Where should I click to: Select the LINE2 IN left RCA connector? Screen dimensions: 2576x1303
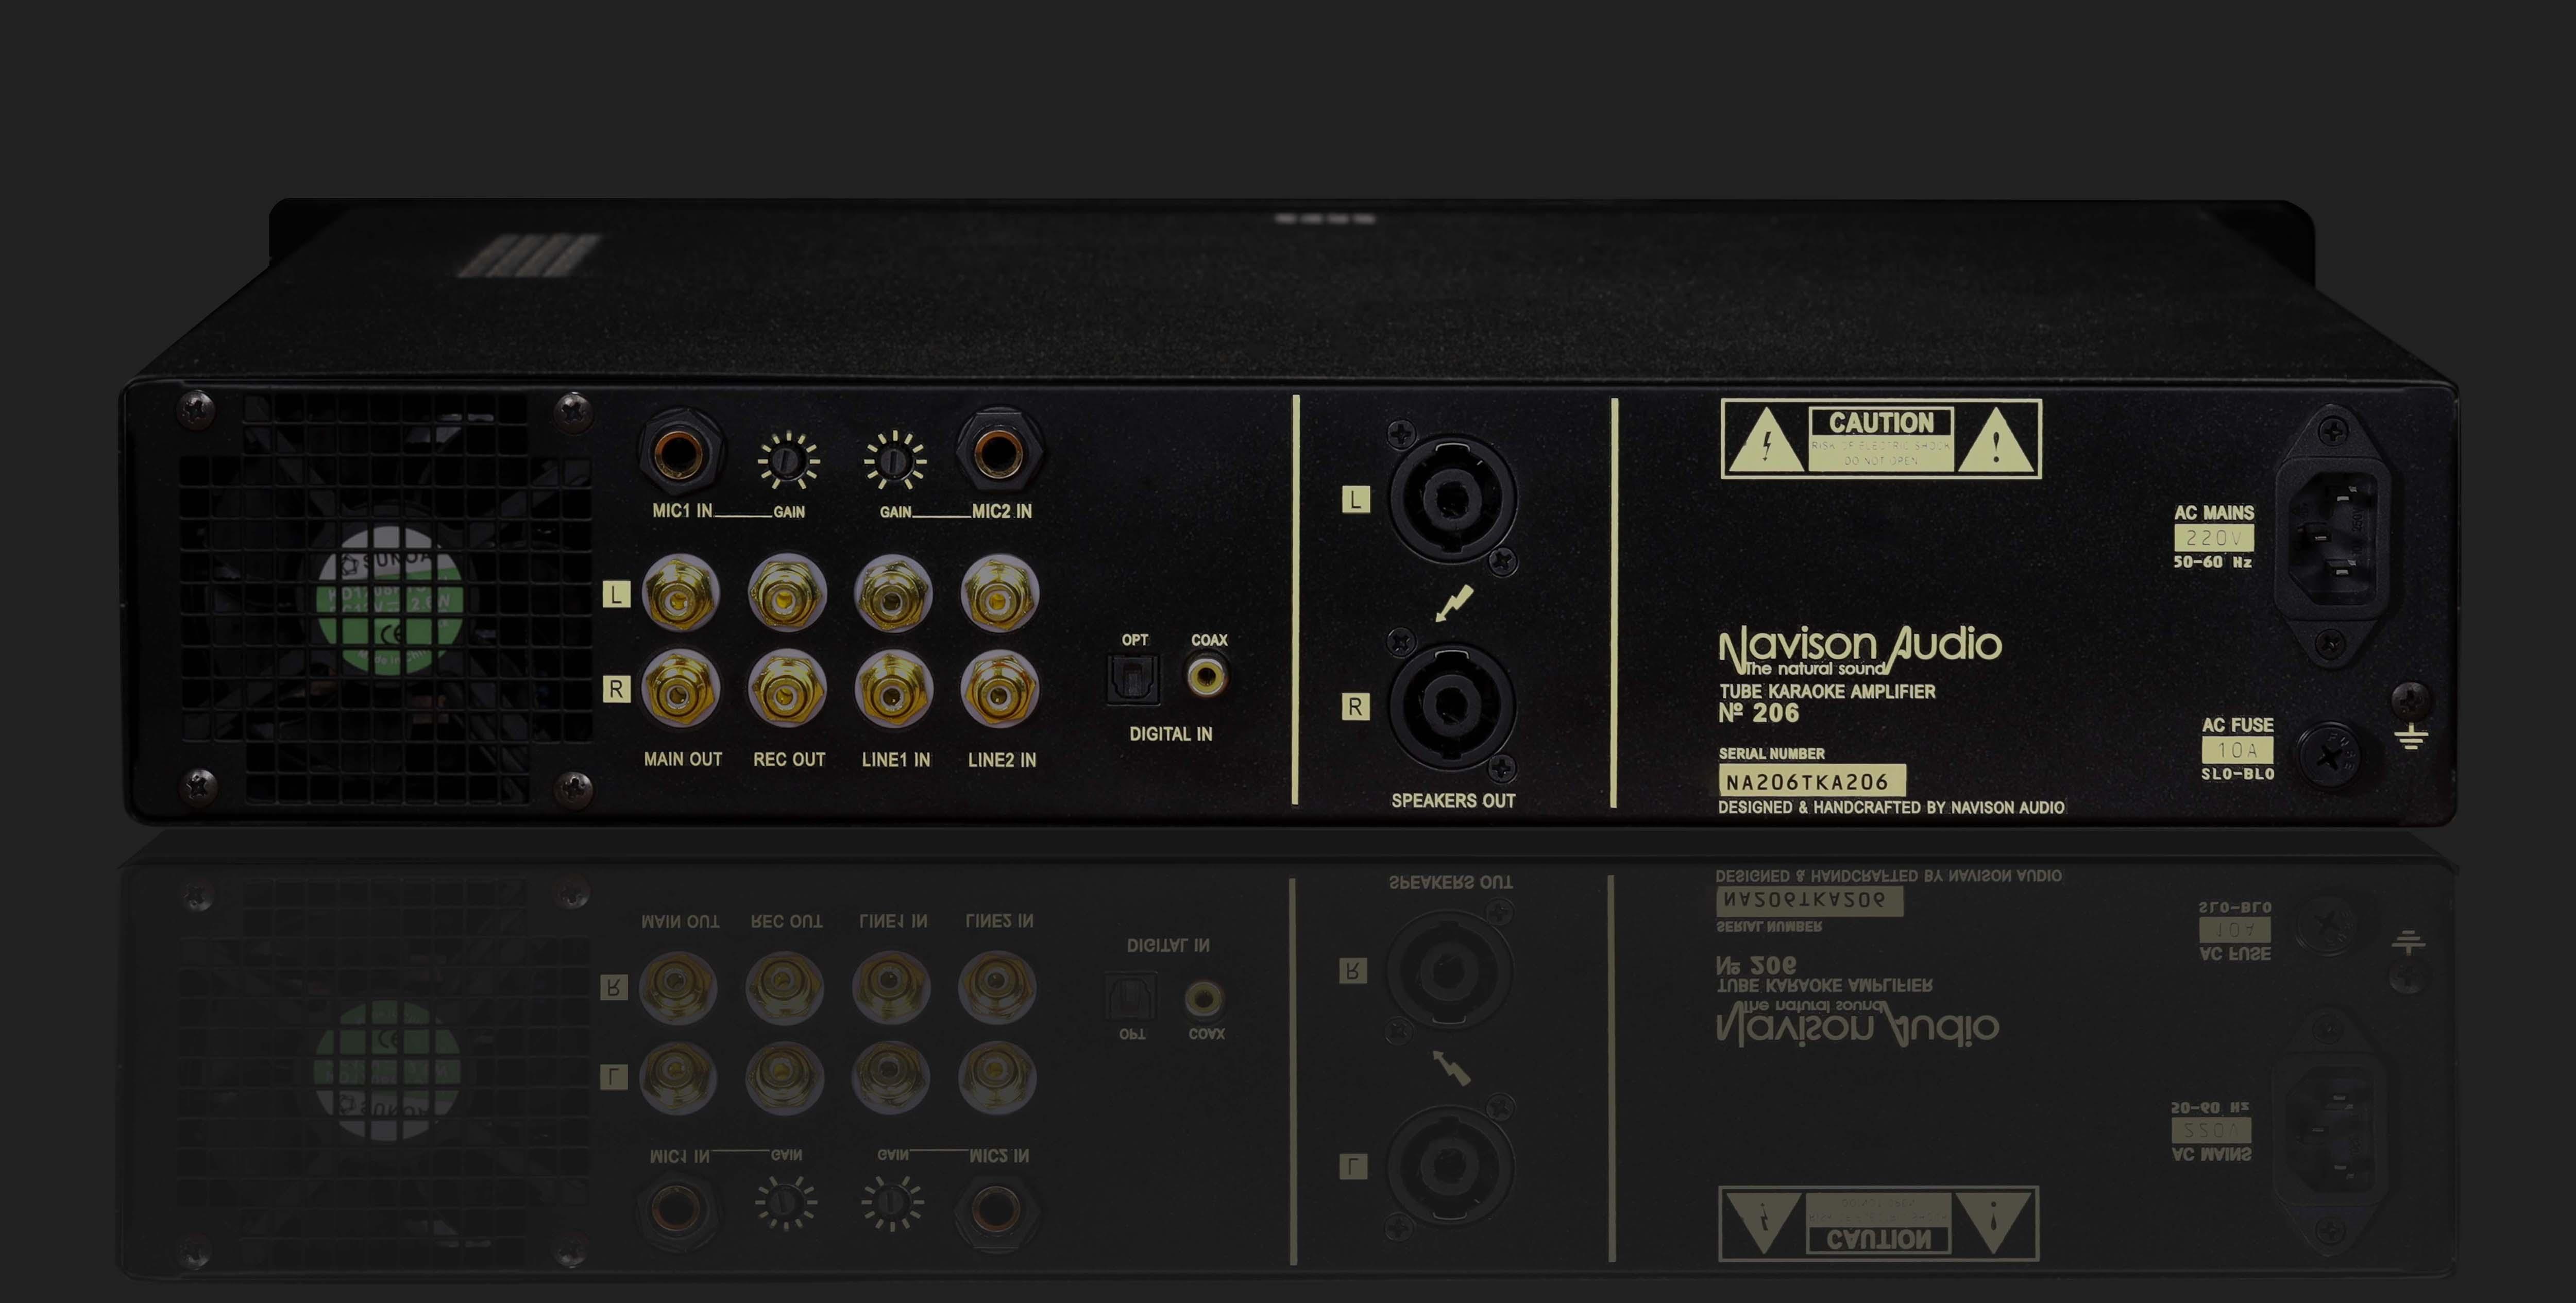coord(1000,594)
